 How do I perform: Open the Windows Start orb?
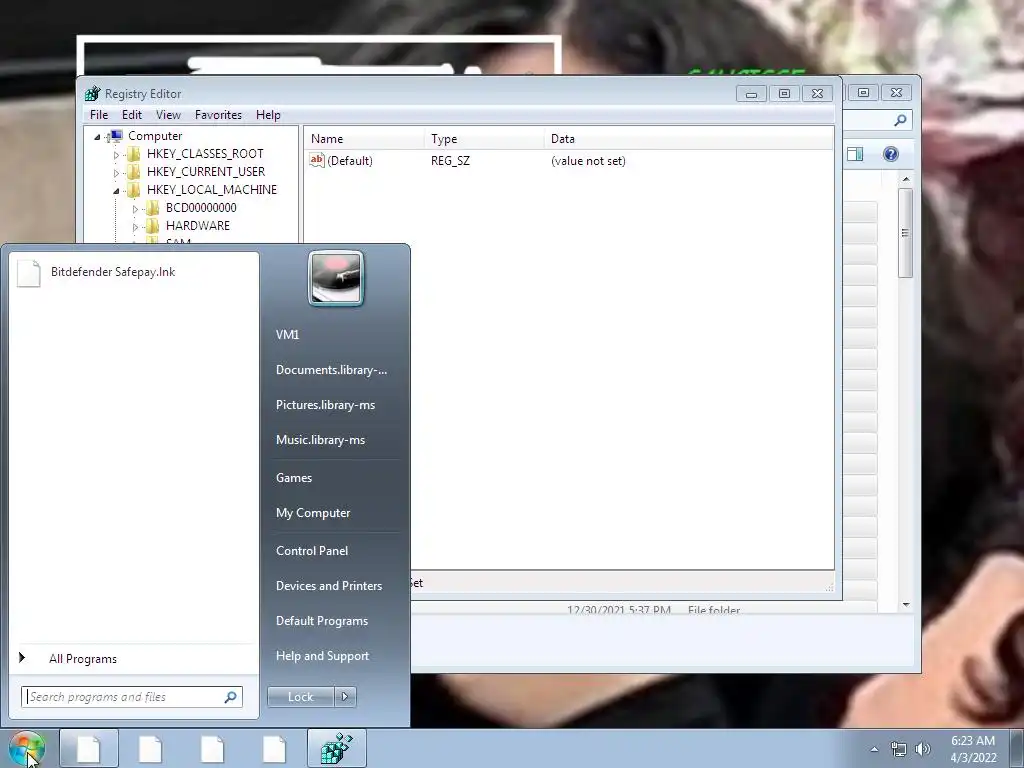(x=26, y=749)
